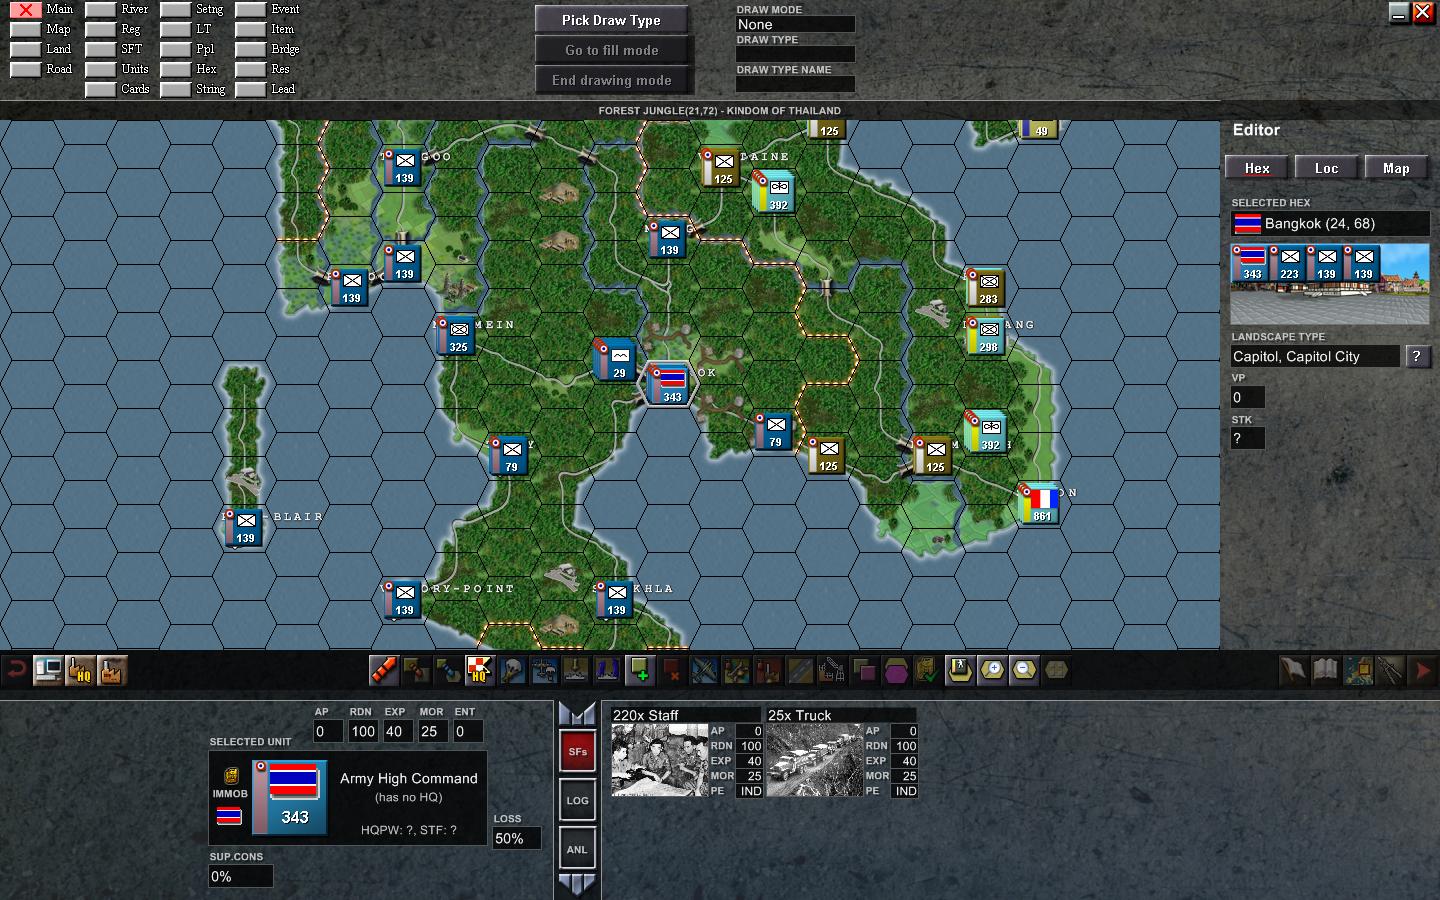Image resolution: width=1440 pixels, height=900 pixels.
Task: Open the Pick Draw Type menu
Action: click(x=613, y=19)
